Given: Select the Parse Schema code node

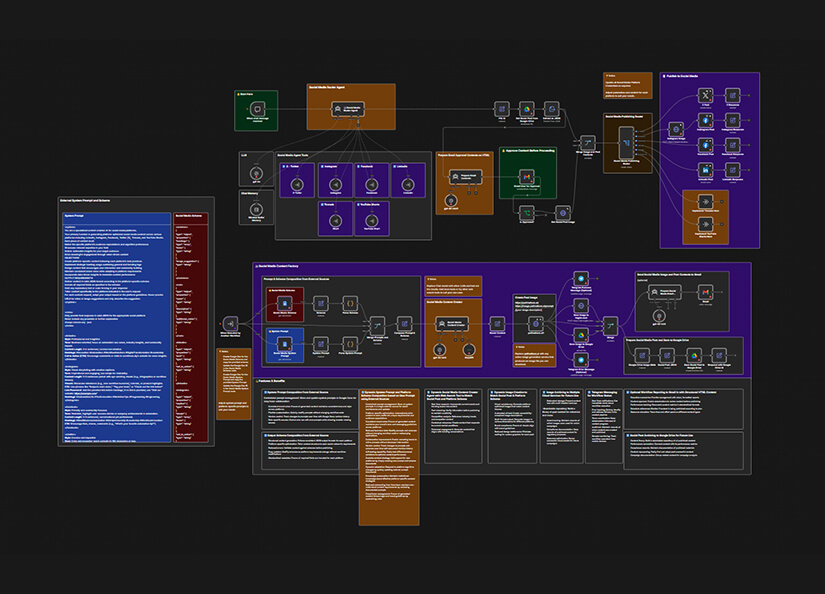Looking at the screenshot, I should pos(350,303).
